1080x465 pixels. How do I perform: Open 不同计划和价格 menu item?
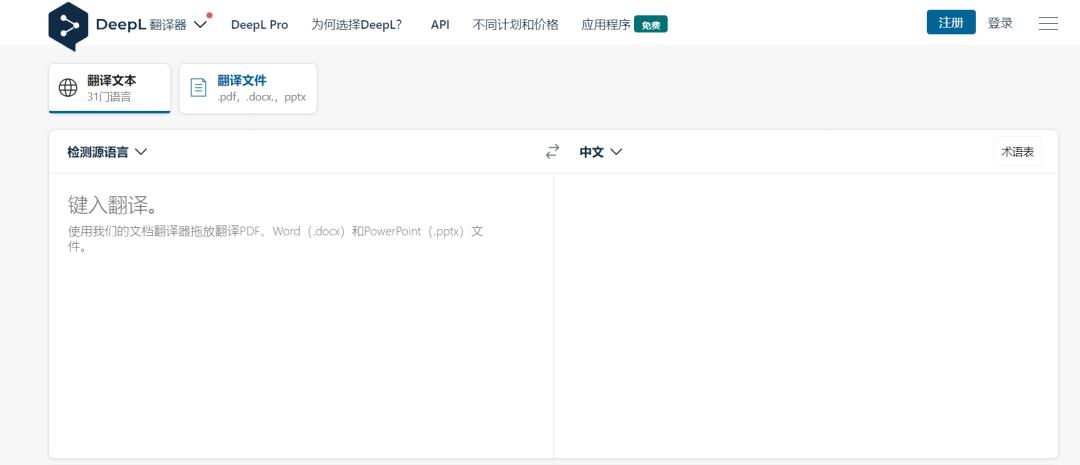point(515,25)
